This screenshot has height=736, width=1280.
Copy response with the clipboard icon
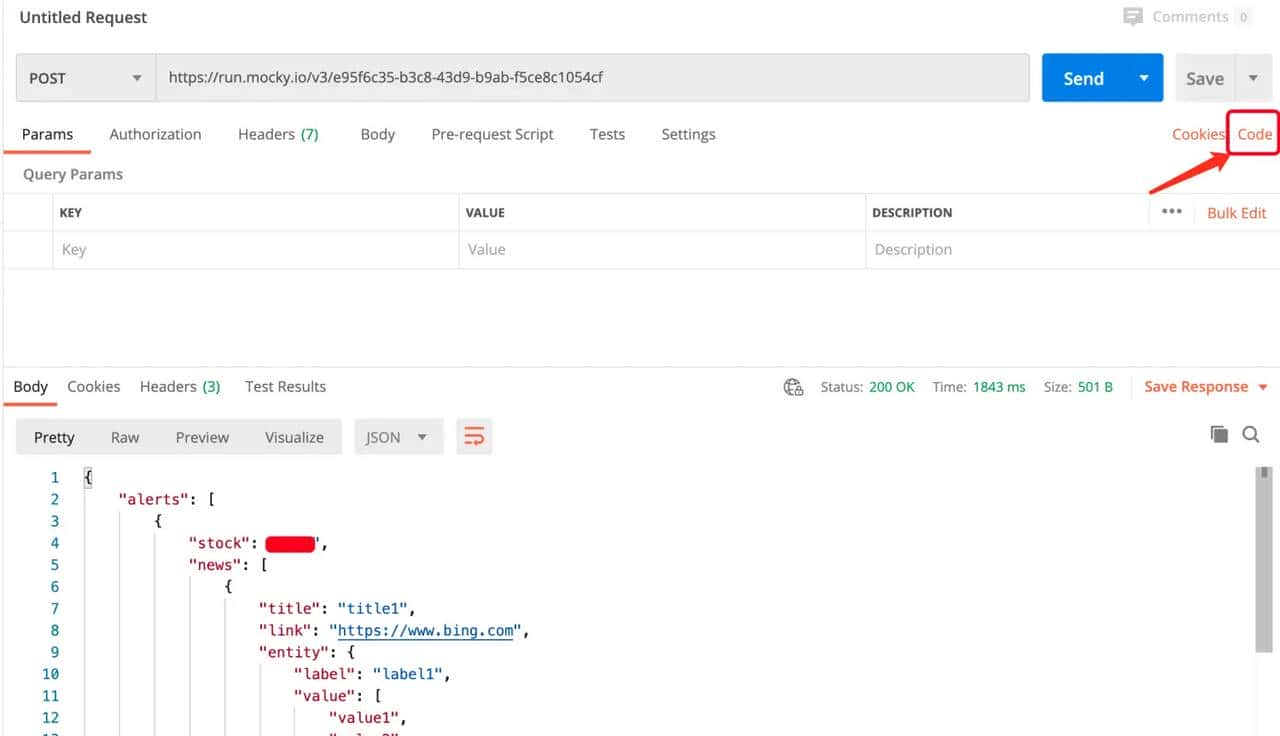[1218, 434]
